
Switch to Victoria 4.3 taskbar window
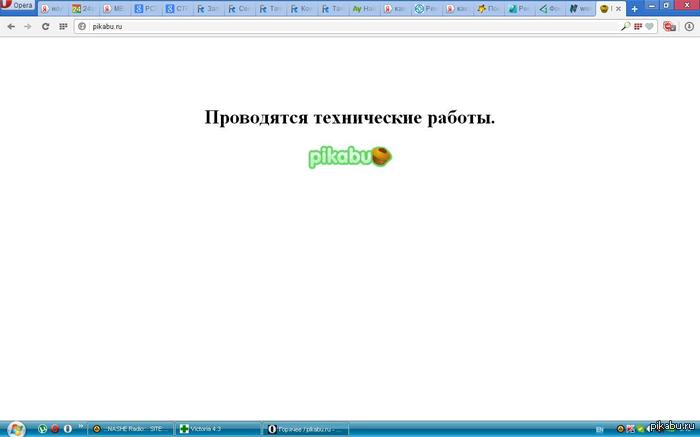click(x=216, y=428)
